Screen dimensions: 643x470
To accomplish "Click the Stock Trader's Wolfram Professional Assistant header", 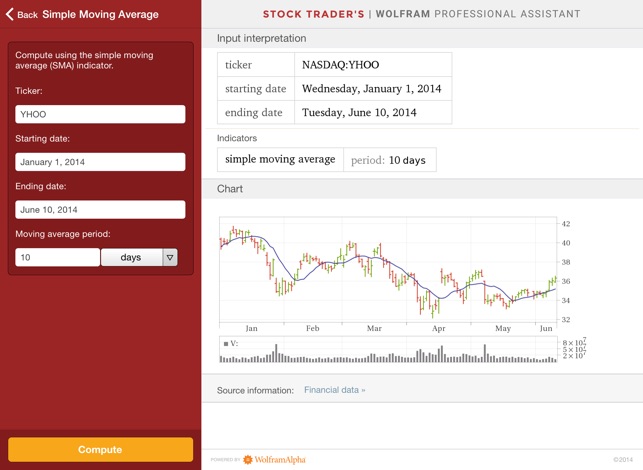I will (422, 14).
